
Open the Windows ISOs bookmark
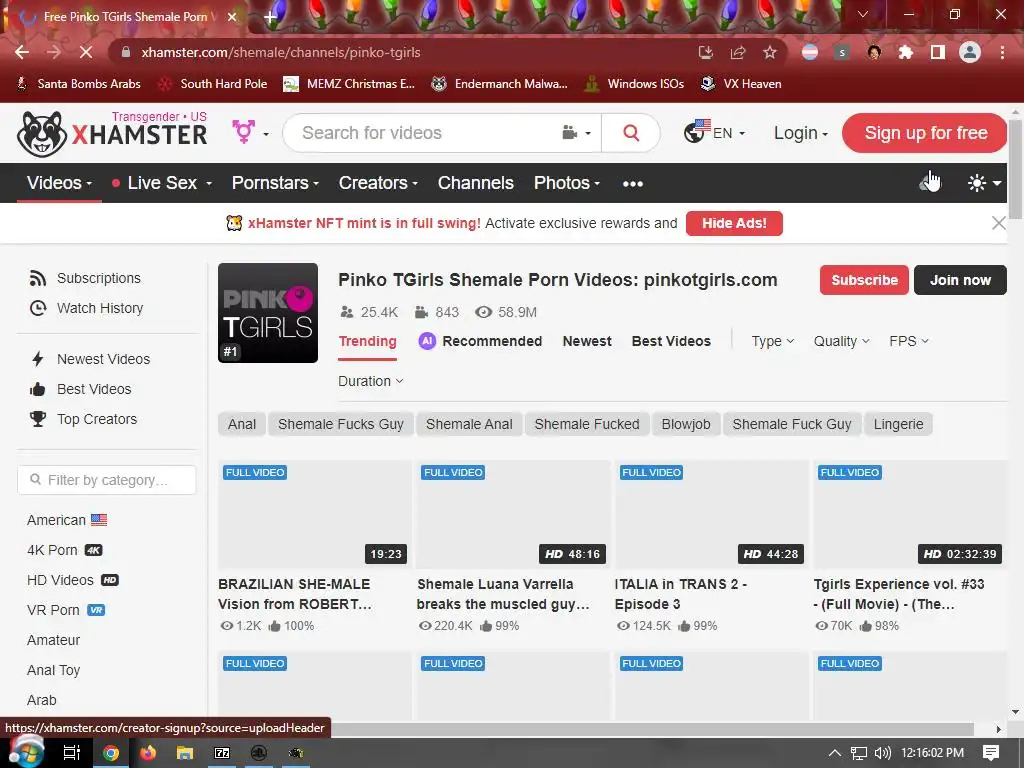tap(634, 84)
